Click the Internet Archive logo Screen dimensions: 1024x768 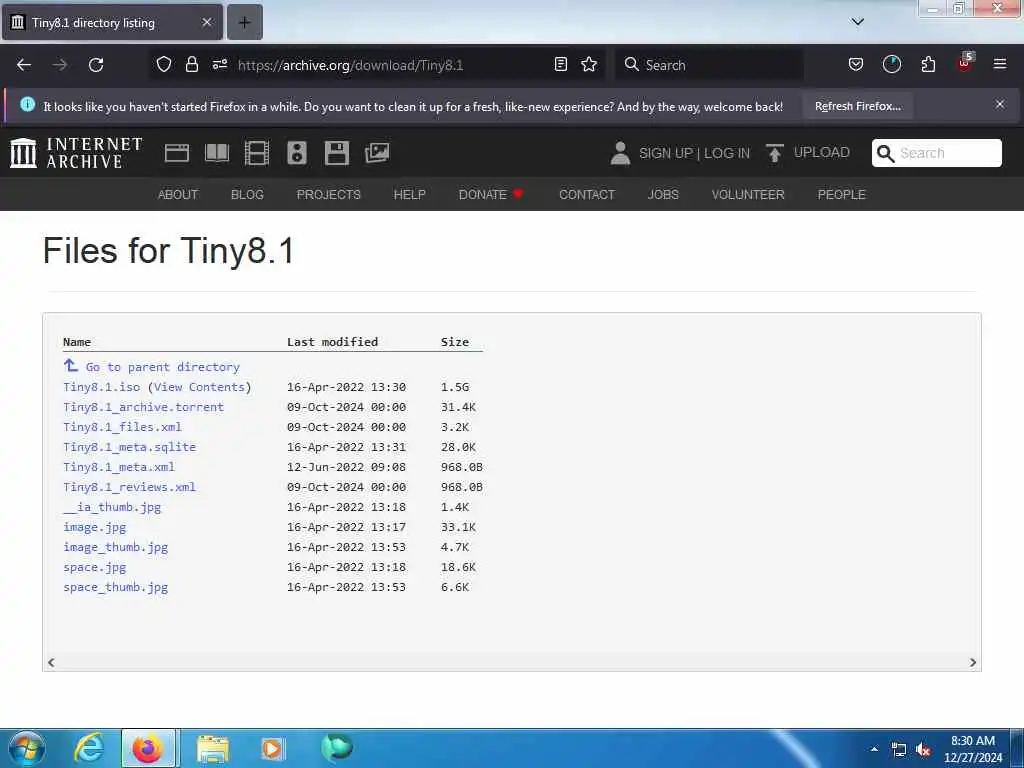click(76, 153)
